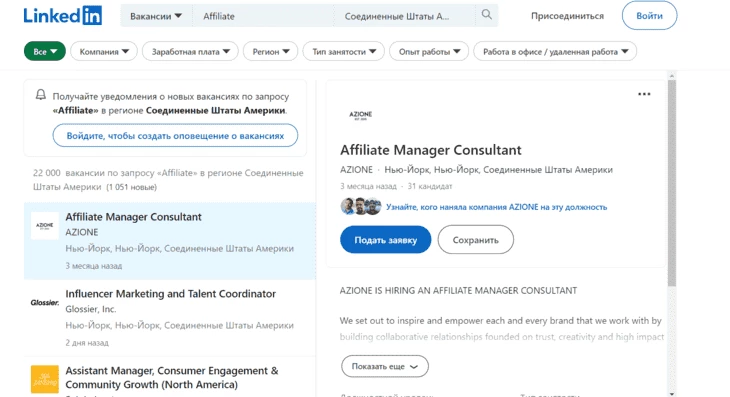Open the three-dots job options menu
730x397 pixels.
pos(644,94)
